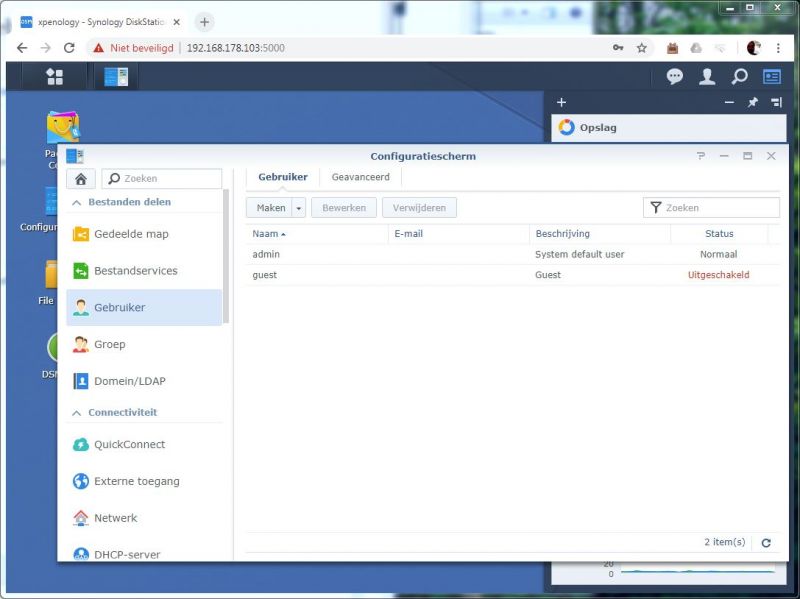Switch to the Geavanceerd tab
800x599 pixels.
pos(361,177)
